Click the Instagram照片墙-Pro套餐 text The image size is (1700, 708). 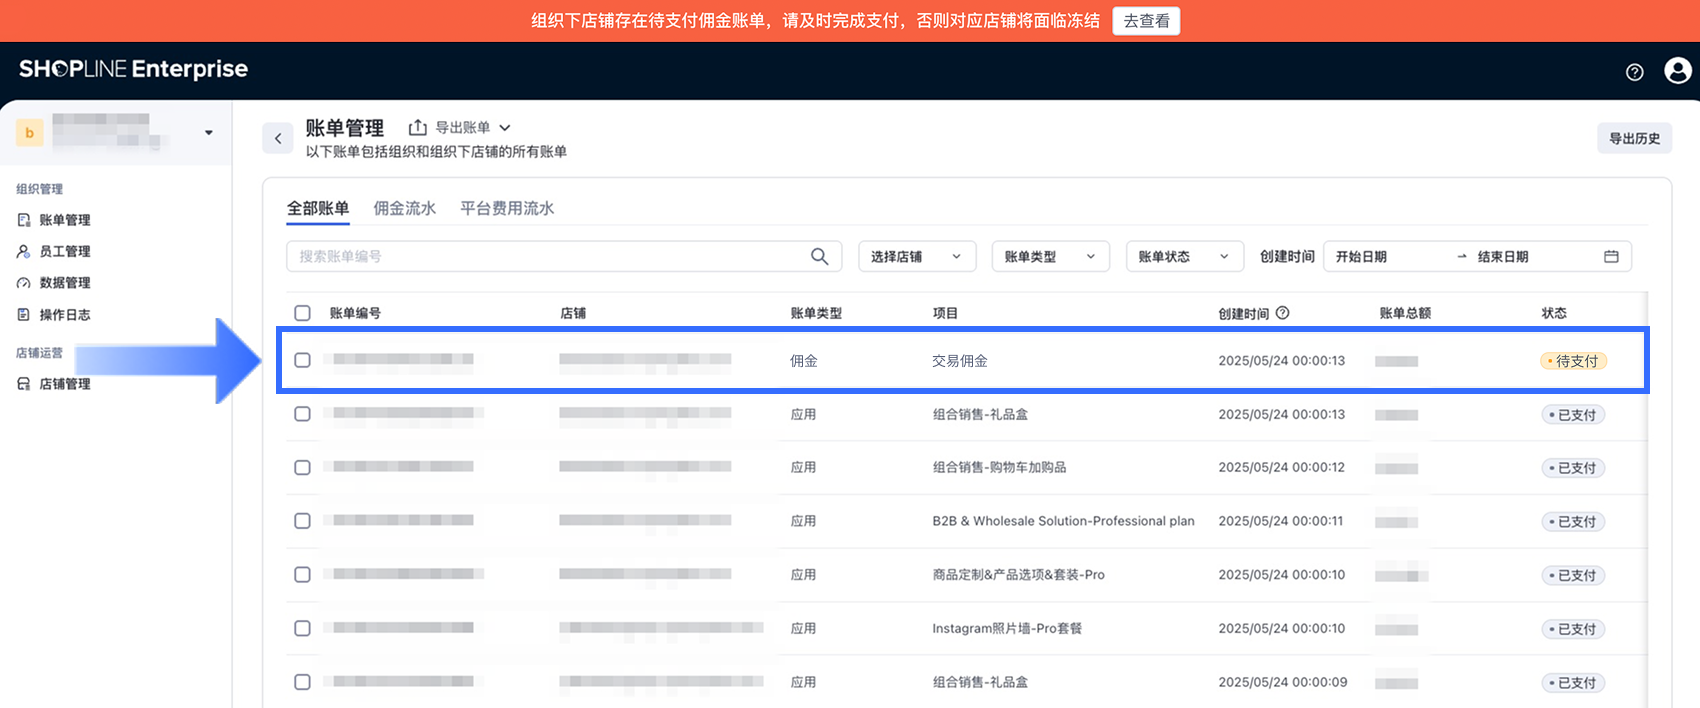(x=1007, y=628)
